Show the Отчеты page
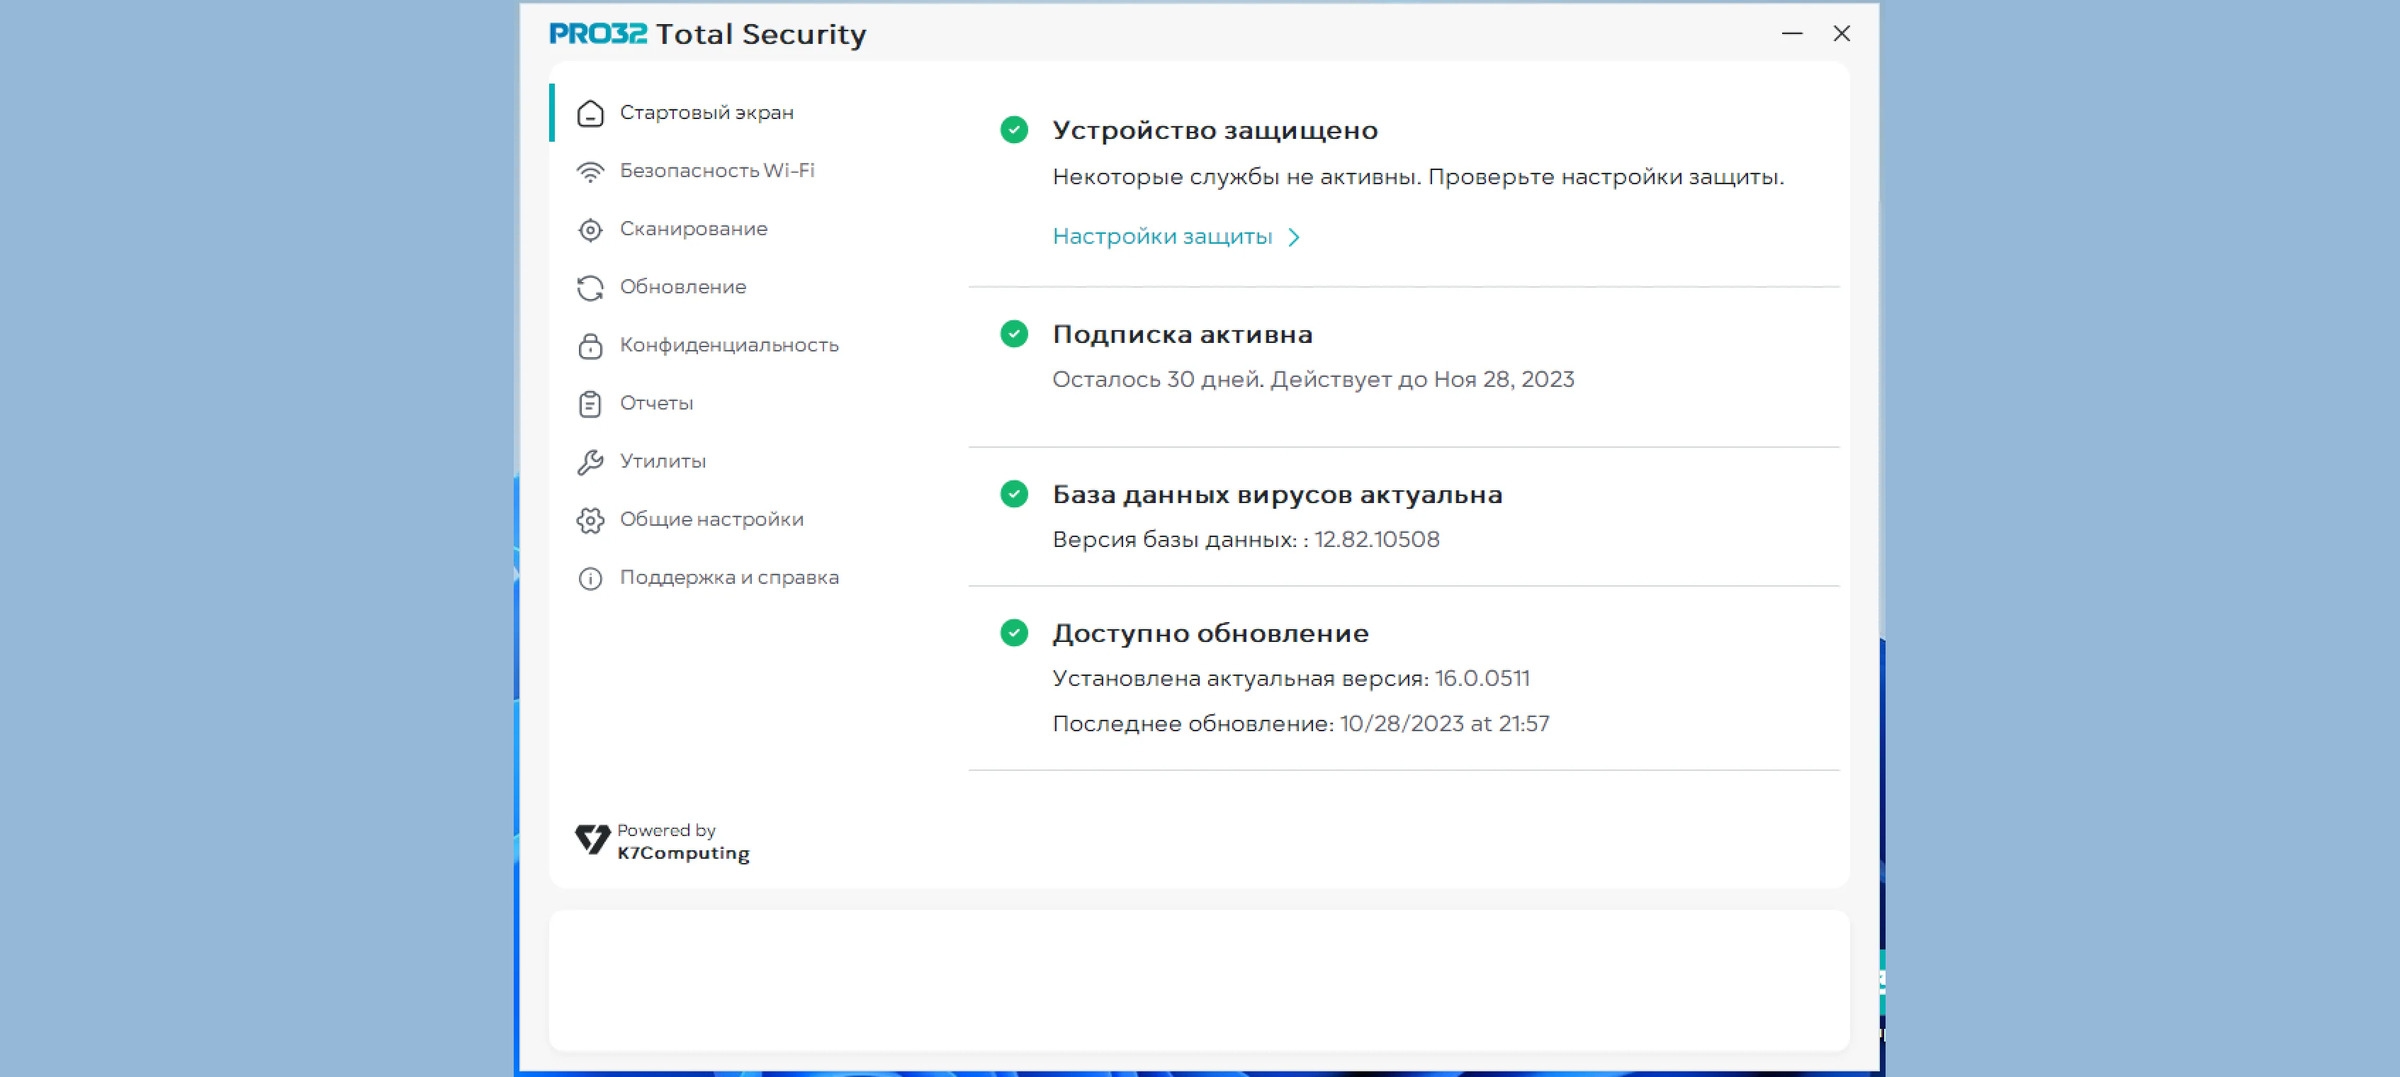 click(656, 402)
